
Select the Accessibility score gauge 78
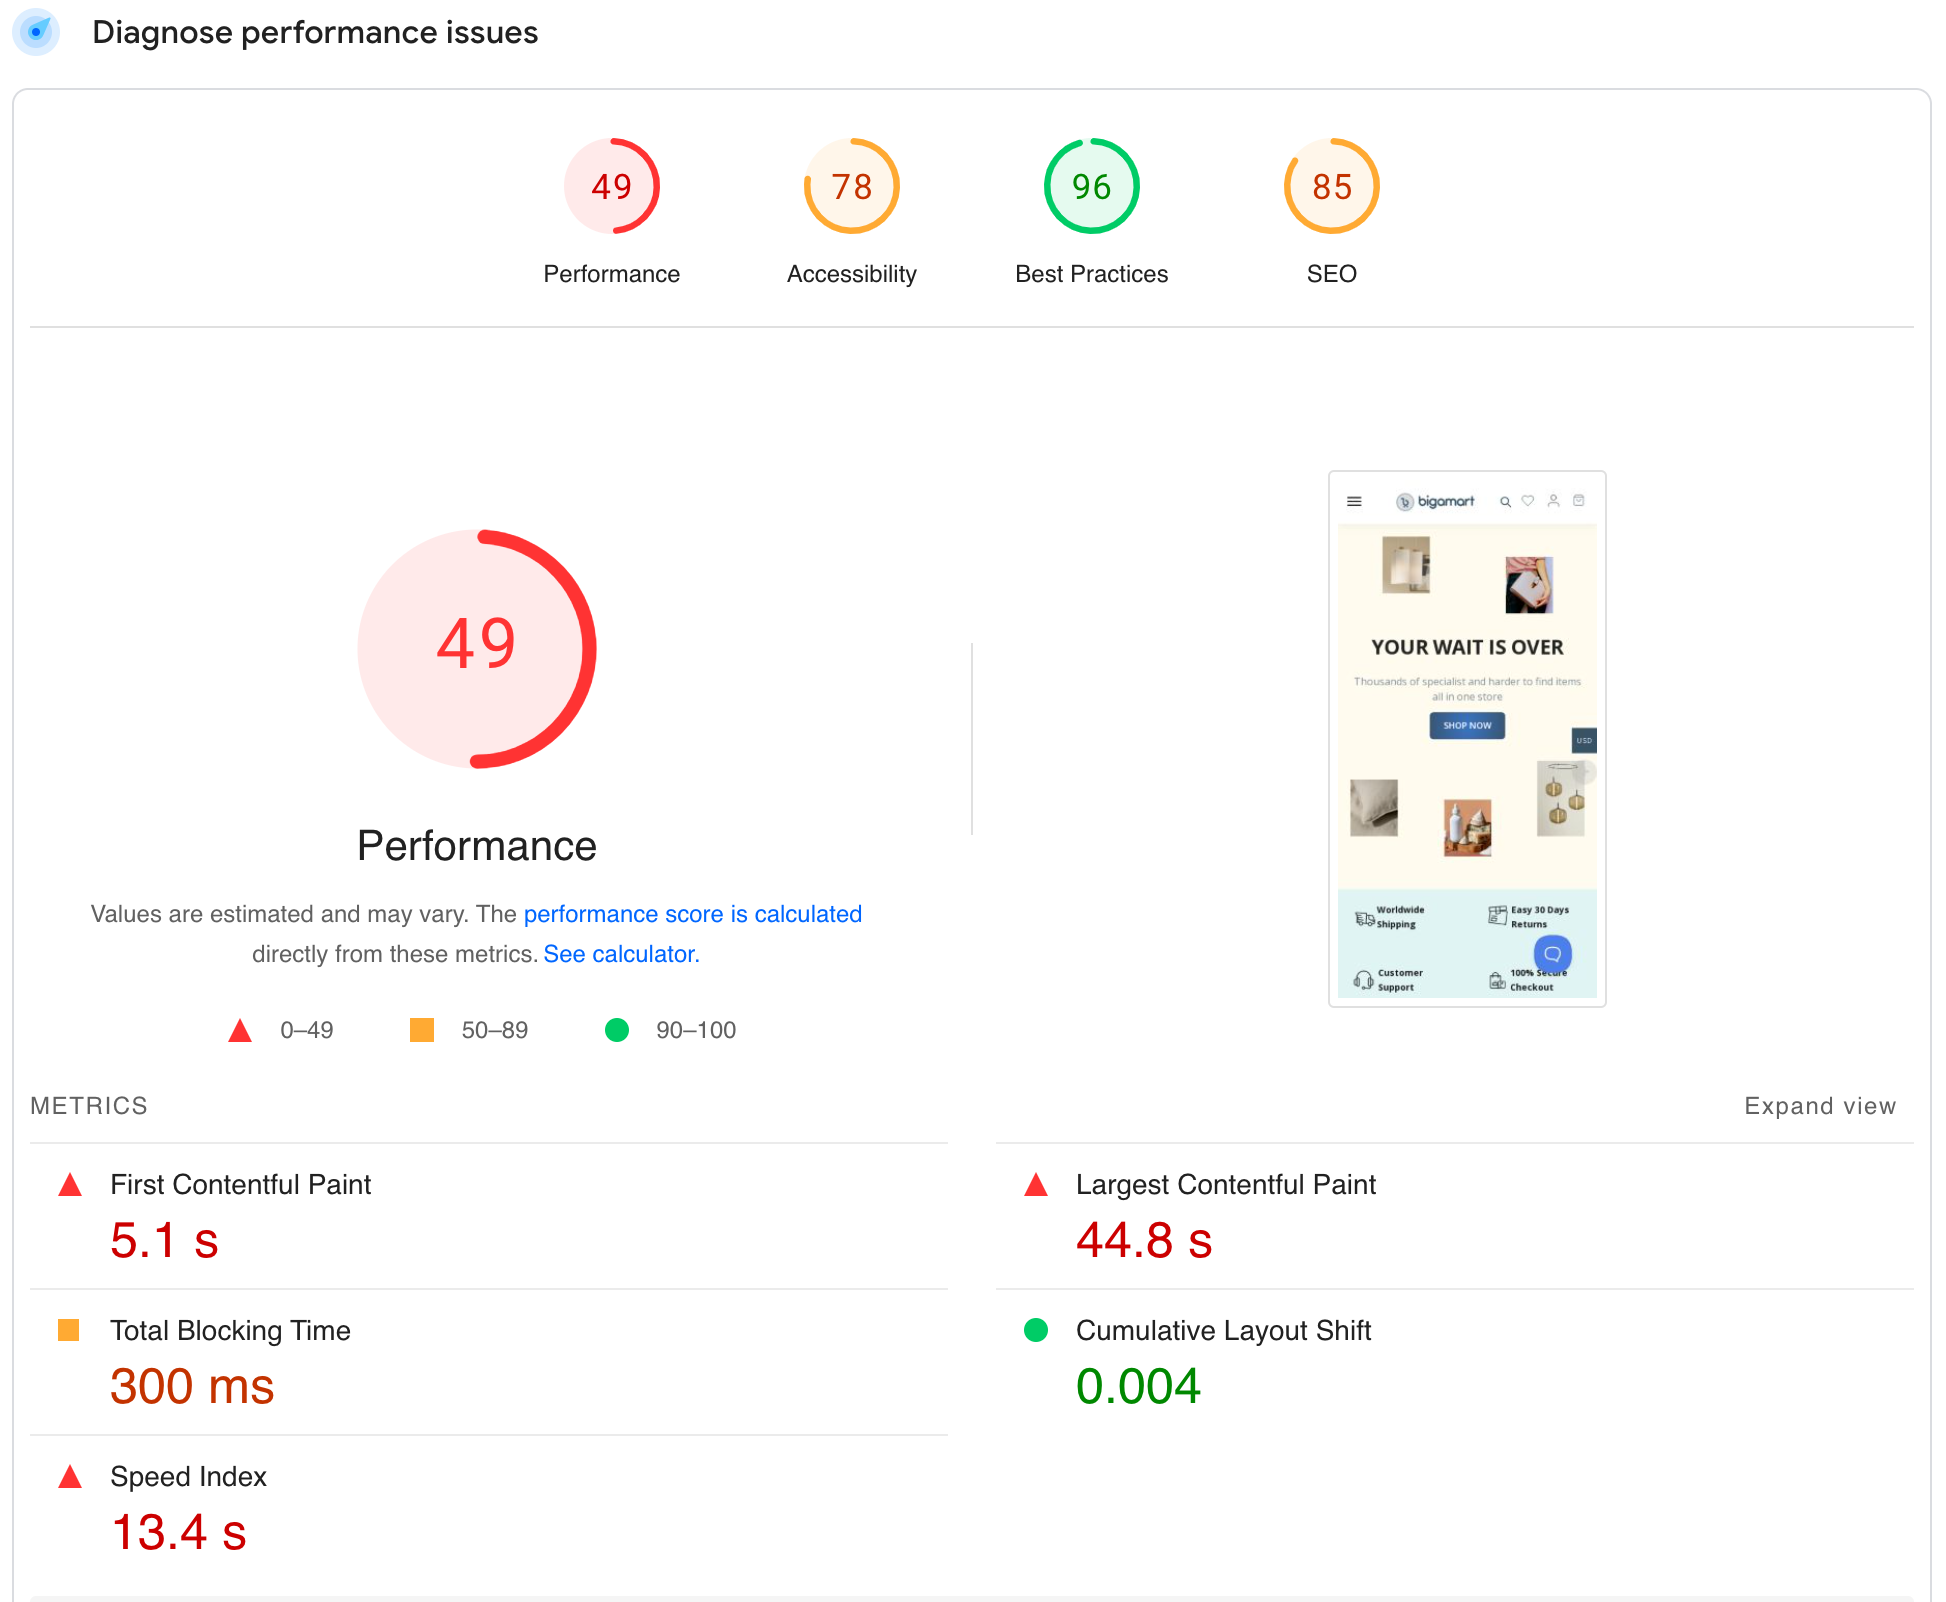coord(851,186)
